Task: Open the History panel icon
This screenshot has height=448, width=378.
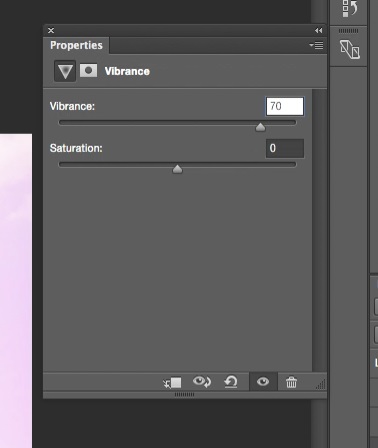Action: coord(349,8)
